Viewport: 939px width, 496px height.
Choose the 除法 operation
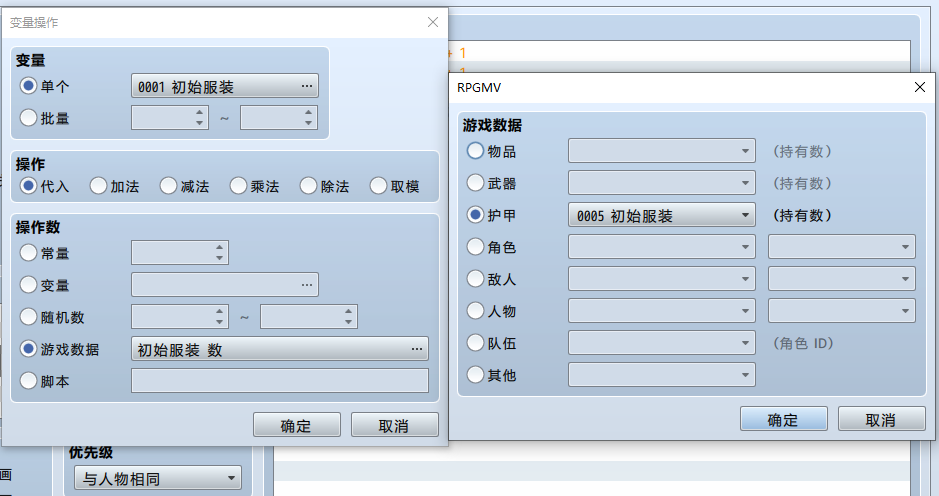point(308,186)
